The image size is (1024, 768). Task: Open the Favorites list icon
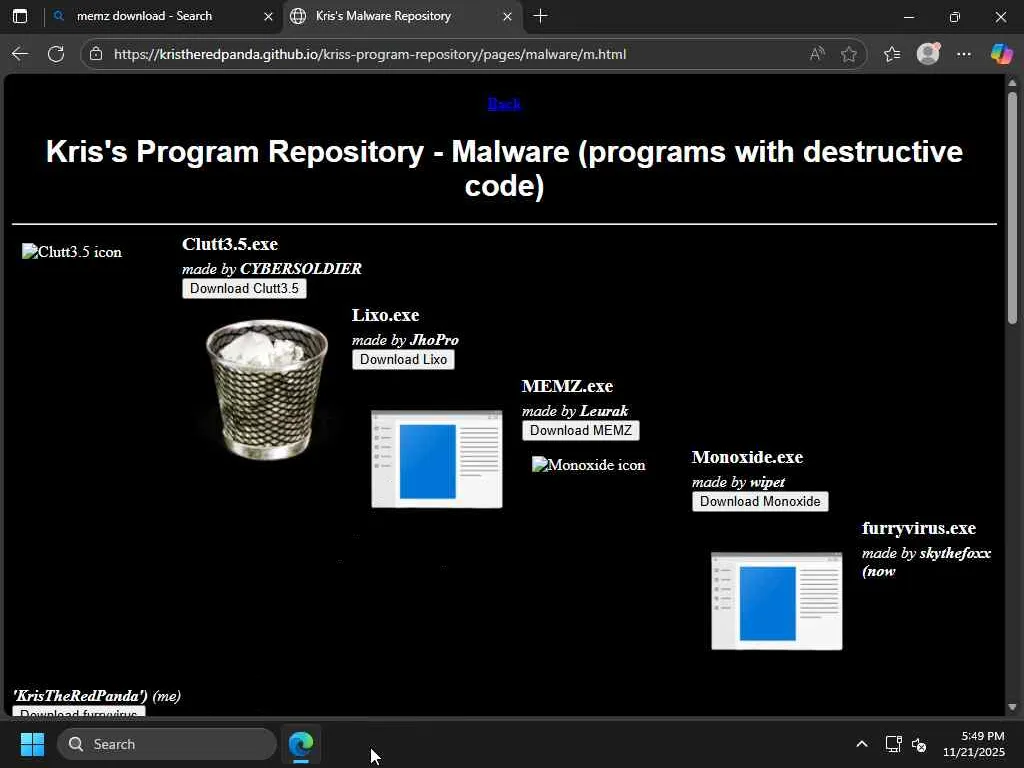point(892,54)
